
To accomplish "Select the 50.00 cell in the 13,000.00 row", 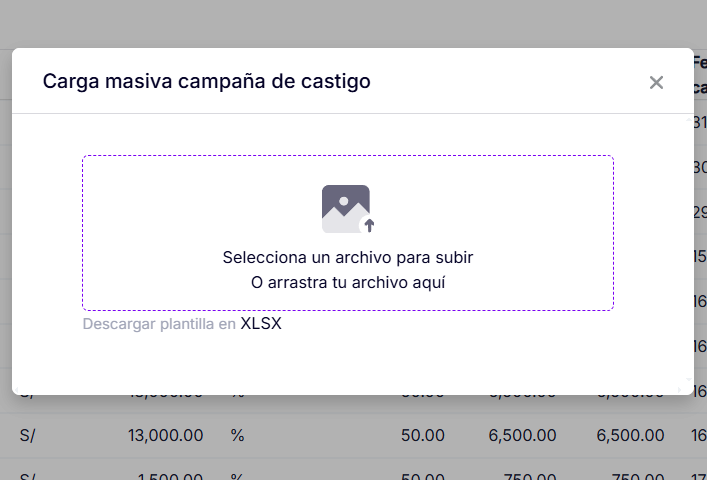I will pyautogui.click(x=422, y=435).
